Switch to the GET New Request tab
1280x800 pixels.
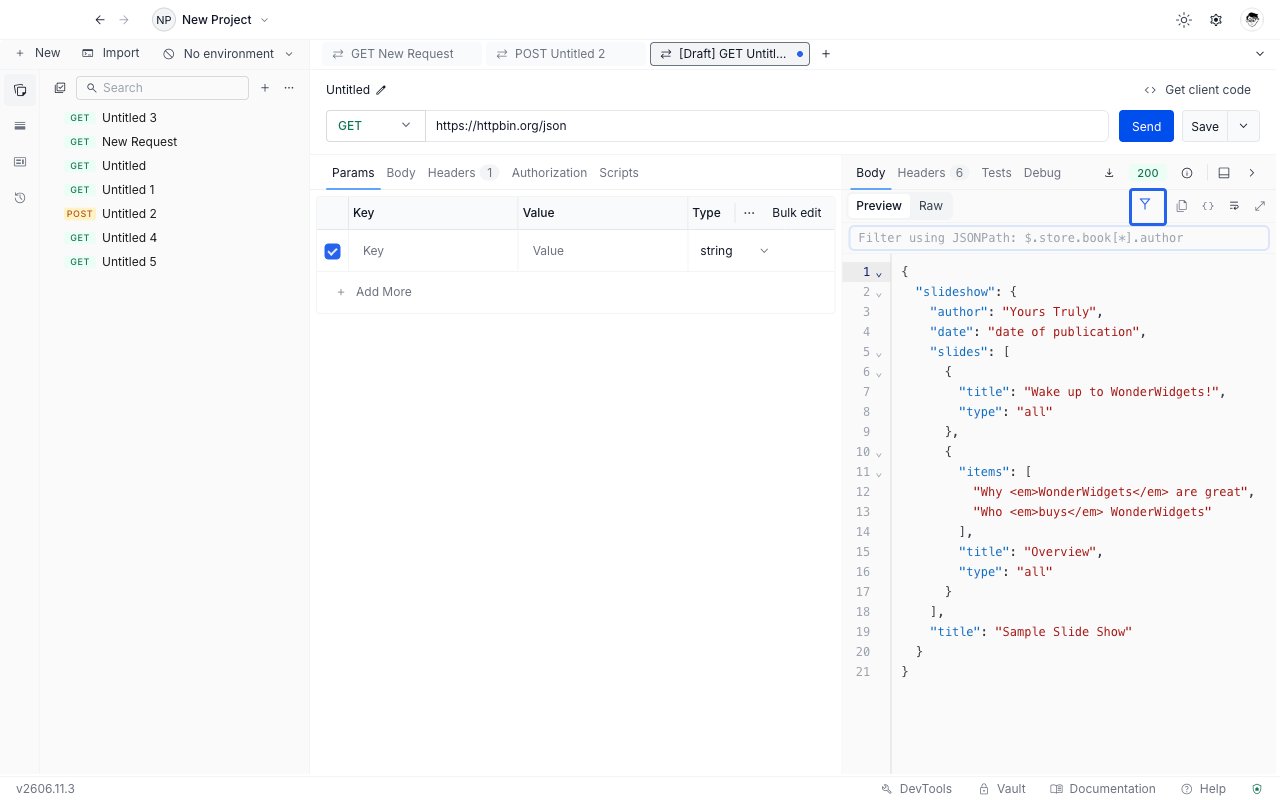coord(401,54)
